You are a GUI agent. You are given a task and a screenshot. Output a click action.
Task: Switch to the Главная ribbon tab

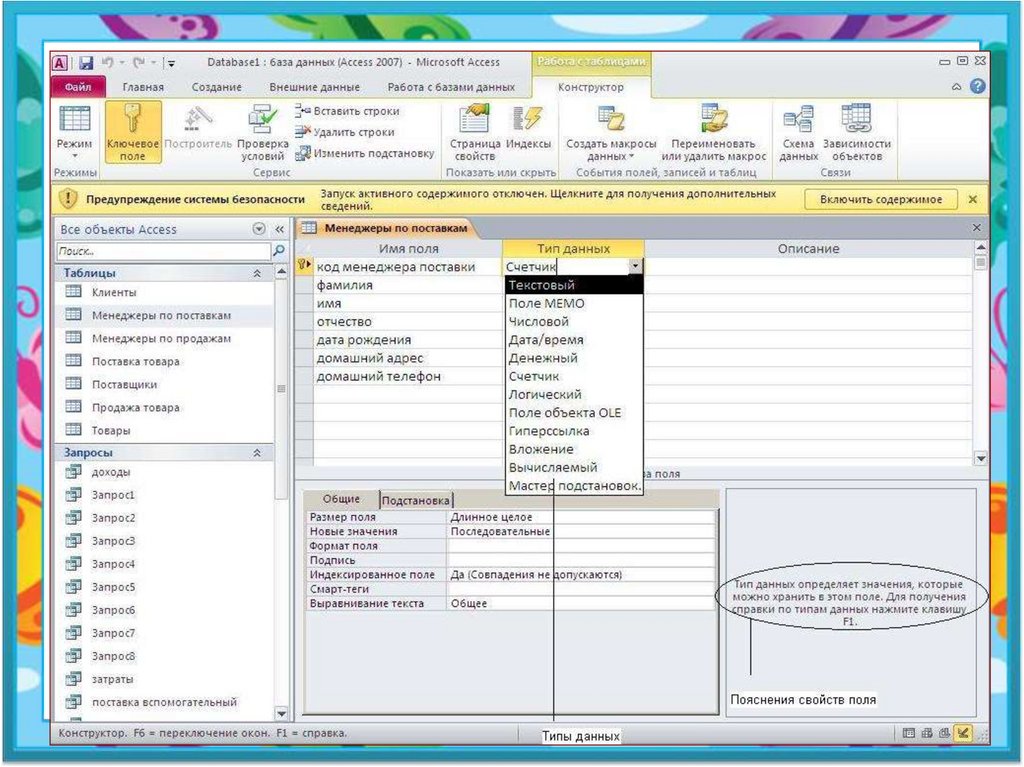(x=143, y=87)
